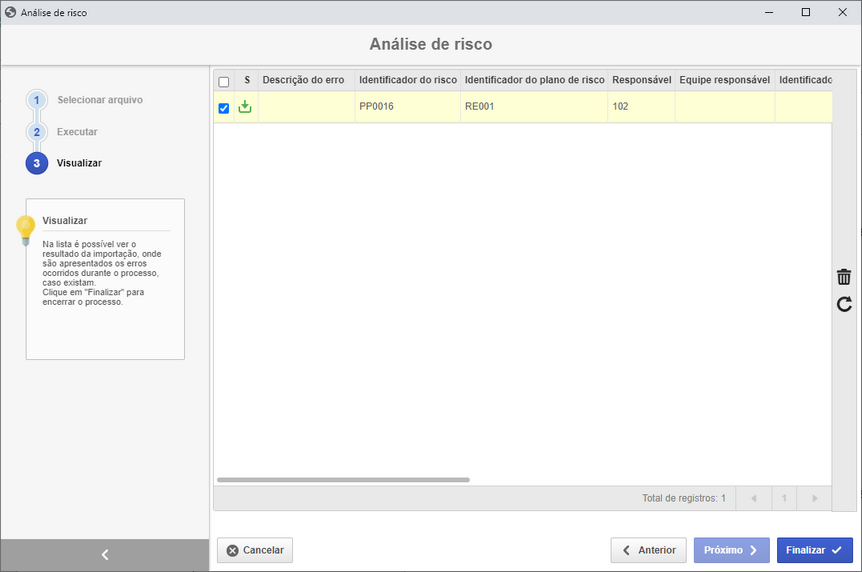
Task: Click the app globe icon in title bar
Action: pos(10,12)
